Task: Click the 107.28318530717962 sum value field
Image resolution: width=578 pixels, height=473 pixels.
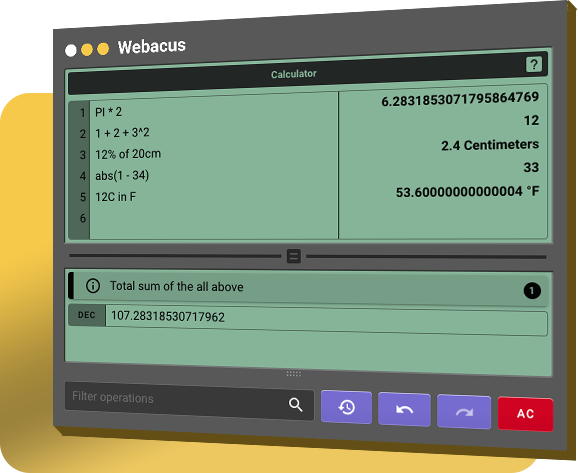Action: click(x=326, y=320)
